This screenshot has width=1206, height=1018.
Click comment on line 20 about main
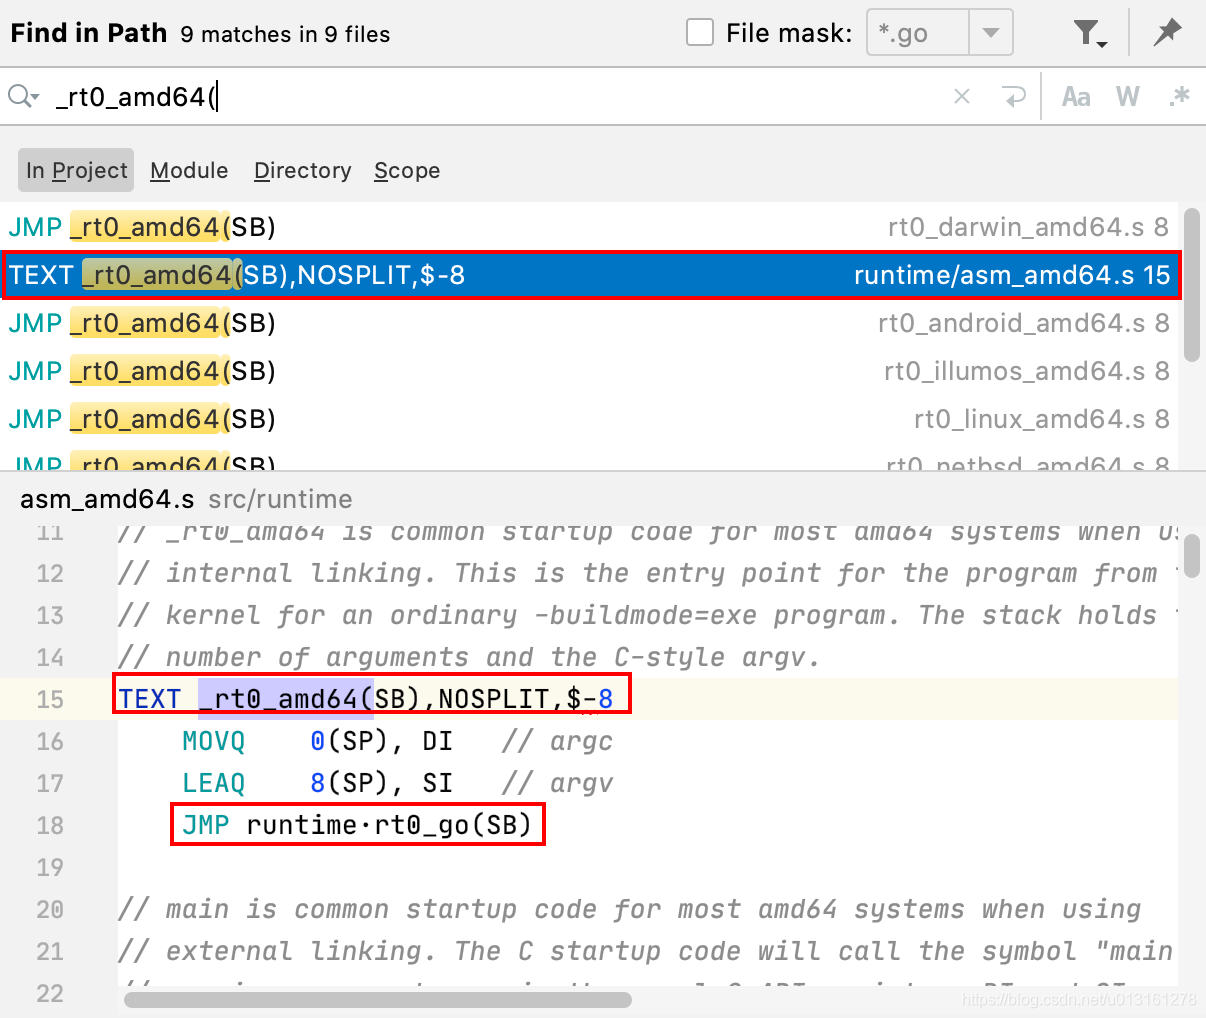pos(630,909)
